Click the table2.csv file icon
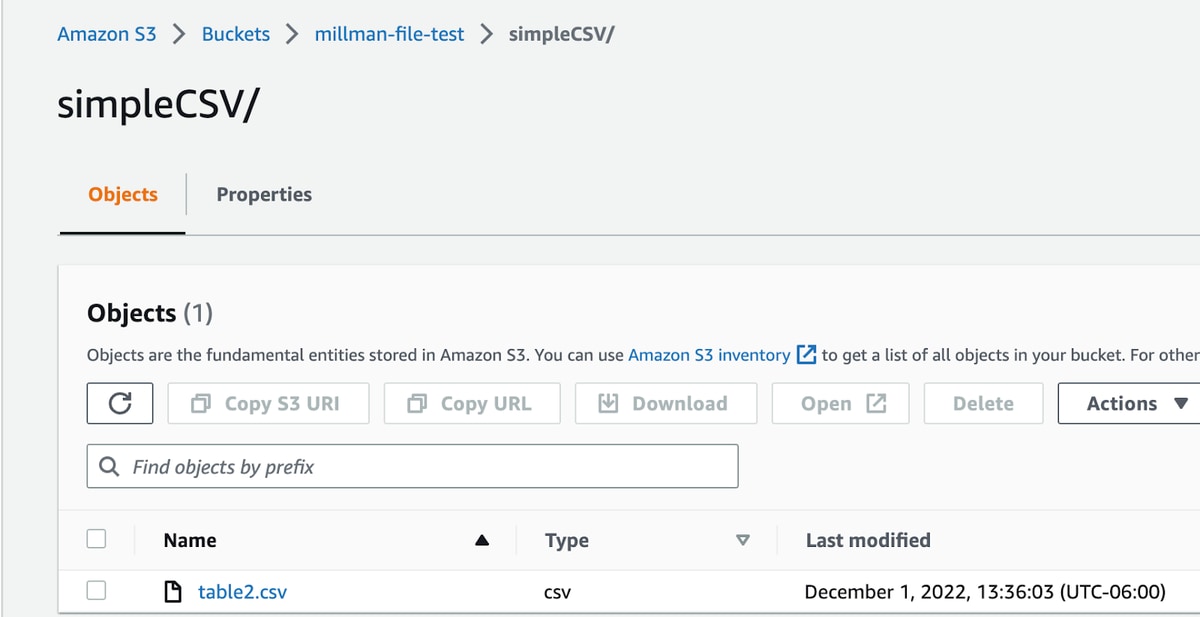The width and height of the screenshot is (1200, 617). [173, 592]
